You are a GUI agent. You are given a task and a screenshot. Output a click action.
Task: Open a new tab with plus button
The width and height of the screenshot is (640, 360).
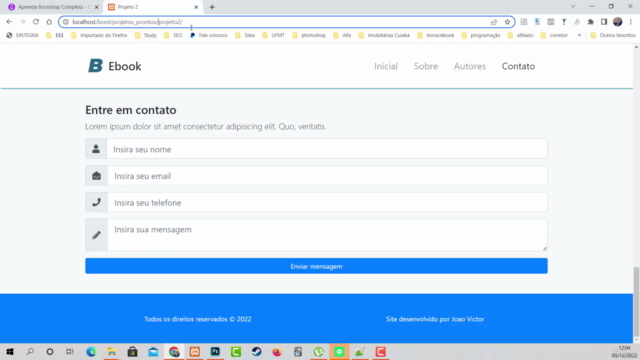coord(212,7)
